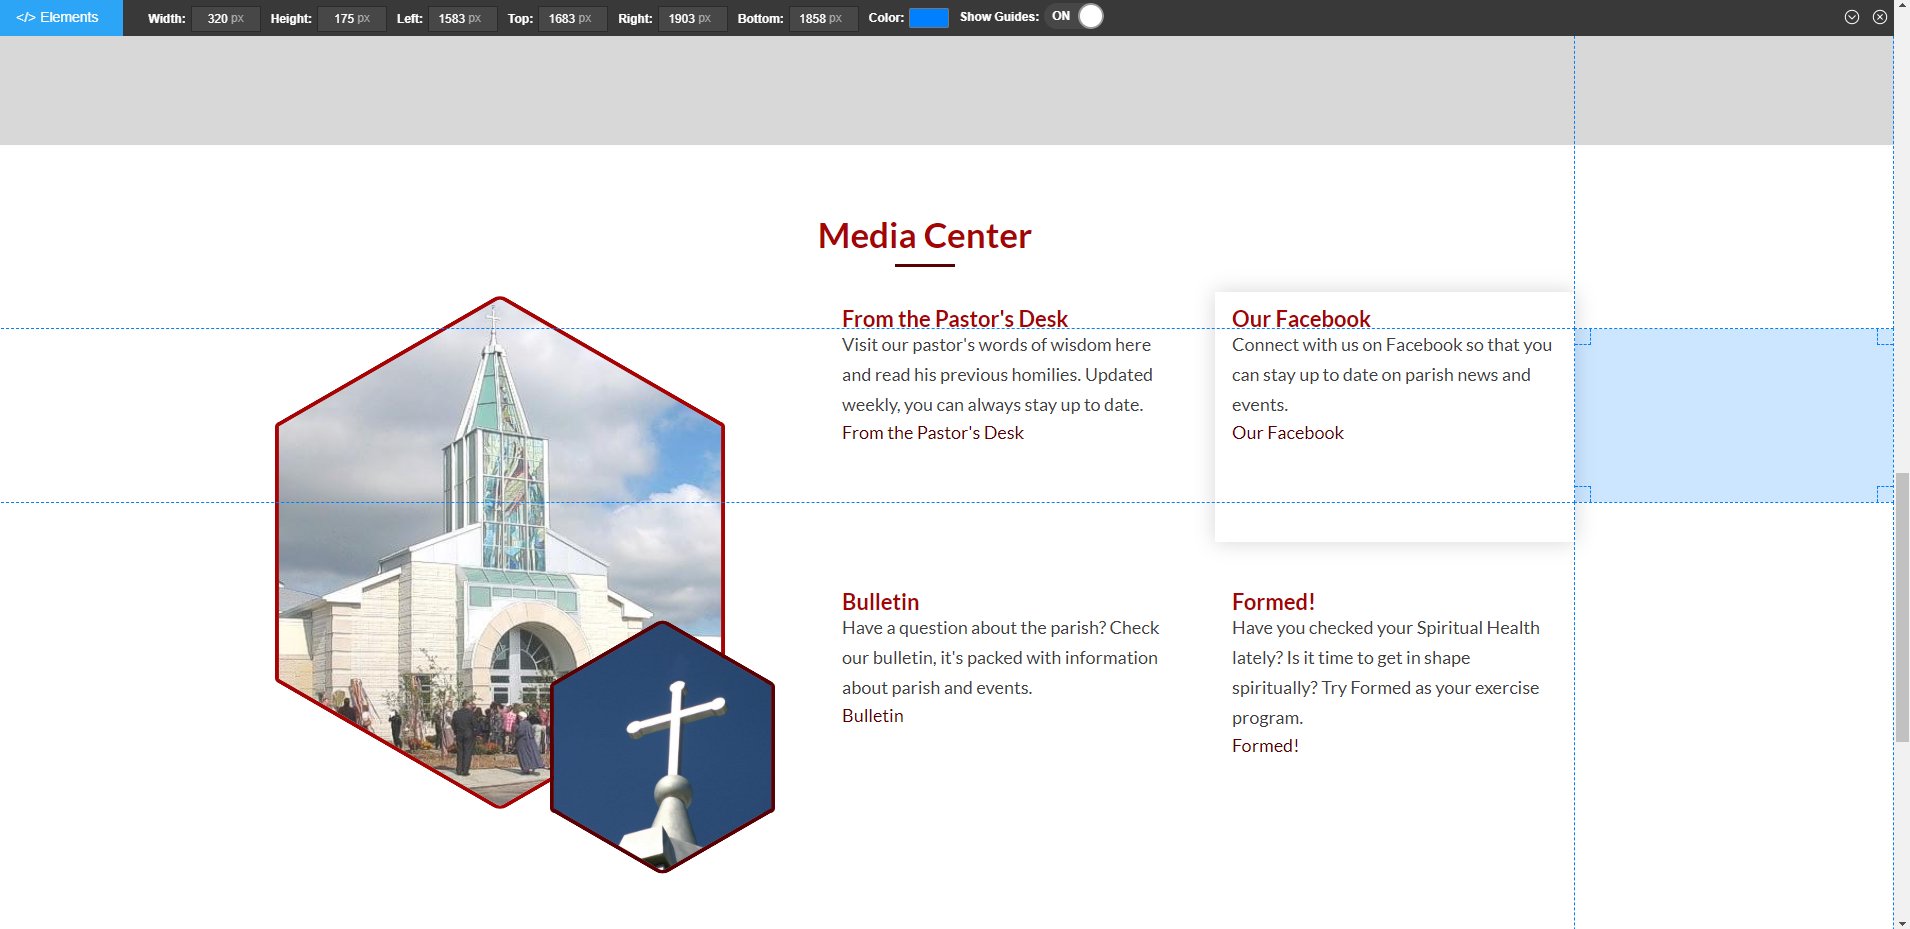Image resolution: width=1910 pixels, height=929 pixels.
Task: Focus the Height value field
Action: pos(351,19)
